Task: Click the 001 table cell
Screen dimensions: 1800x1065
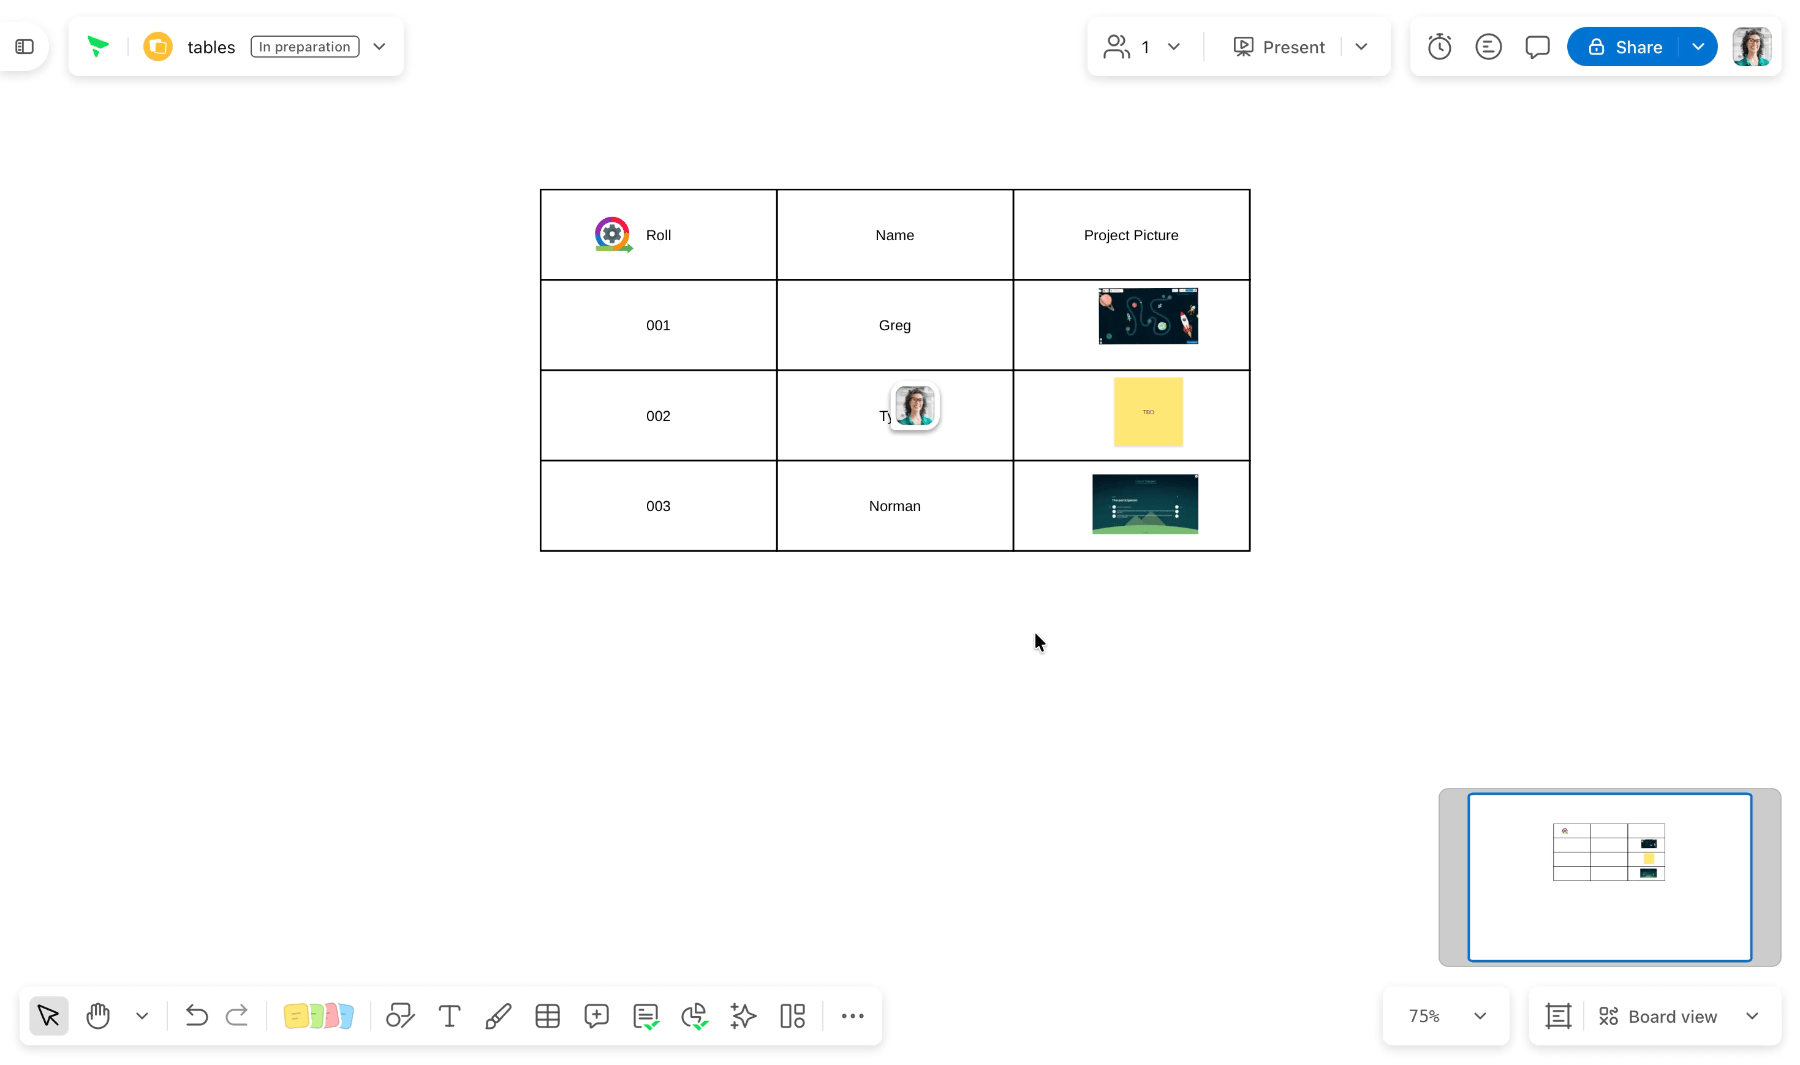Action: pyautogui.click(x=658, y=325)
